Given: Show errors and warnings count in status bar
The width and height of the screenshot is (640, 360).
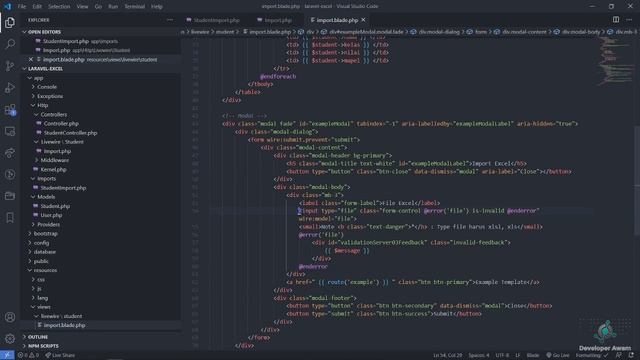Looking at the screenshot, I should click(x=28, y=355).
